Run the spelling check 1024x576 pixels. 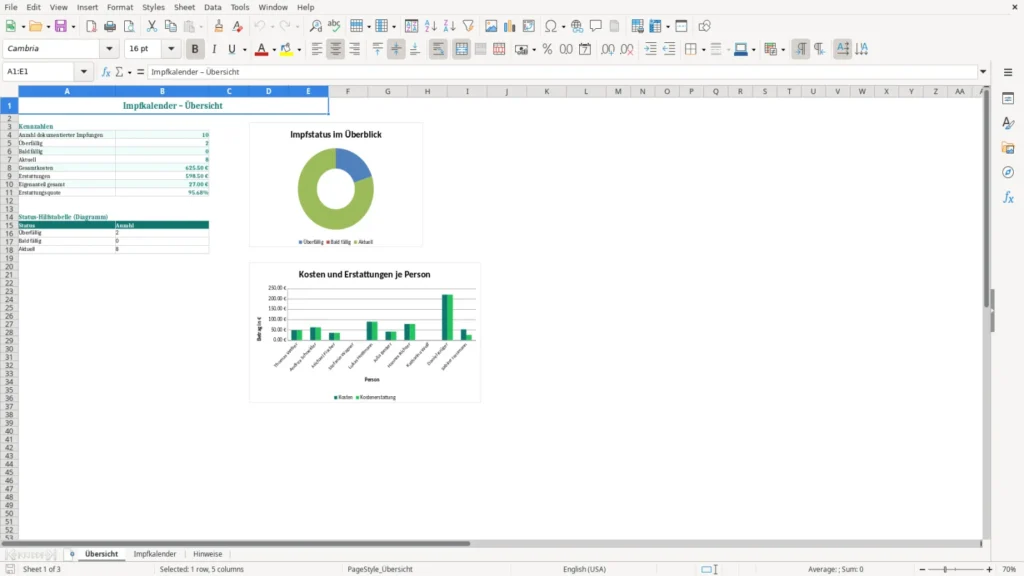pyautogui.click(x=334, y=26)
